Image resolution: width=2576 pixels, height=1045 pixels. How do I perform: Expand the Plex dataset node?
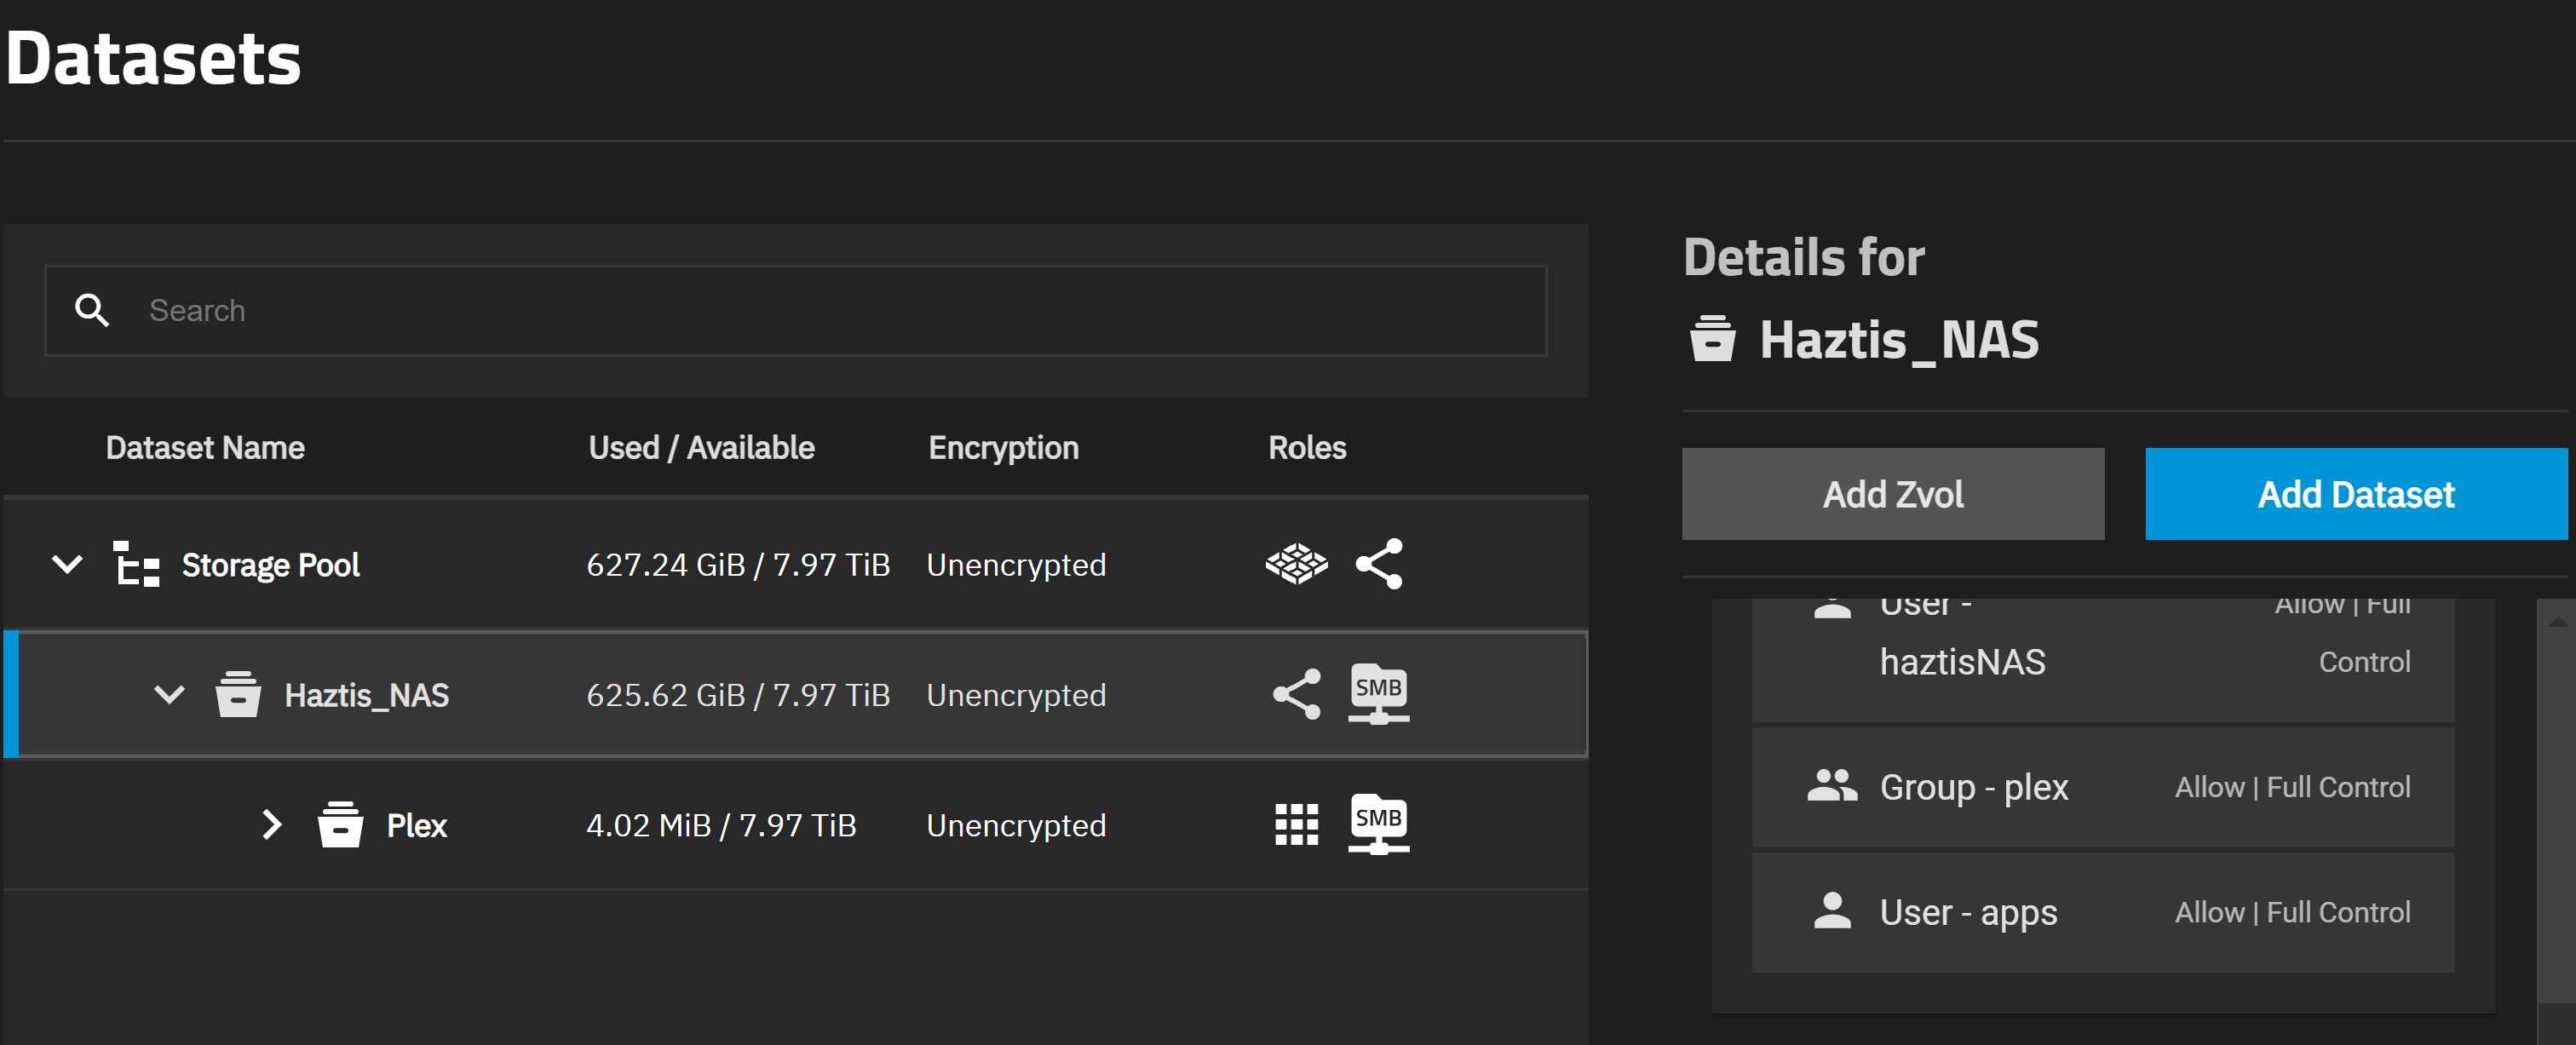click(x=271, y=825)
